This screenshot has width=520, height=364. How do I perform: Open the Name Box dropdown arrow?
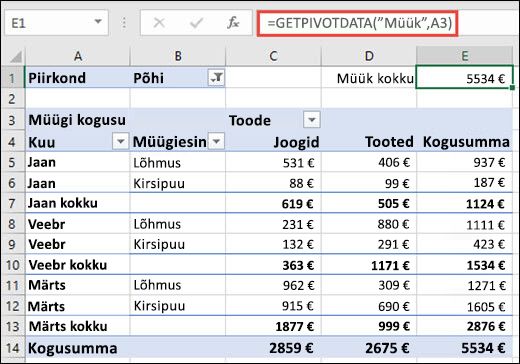(98, 22)
